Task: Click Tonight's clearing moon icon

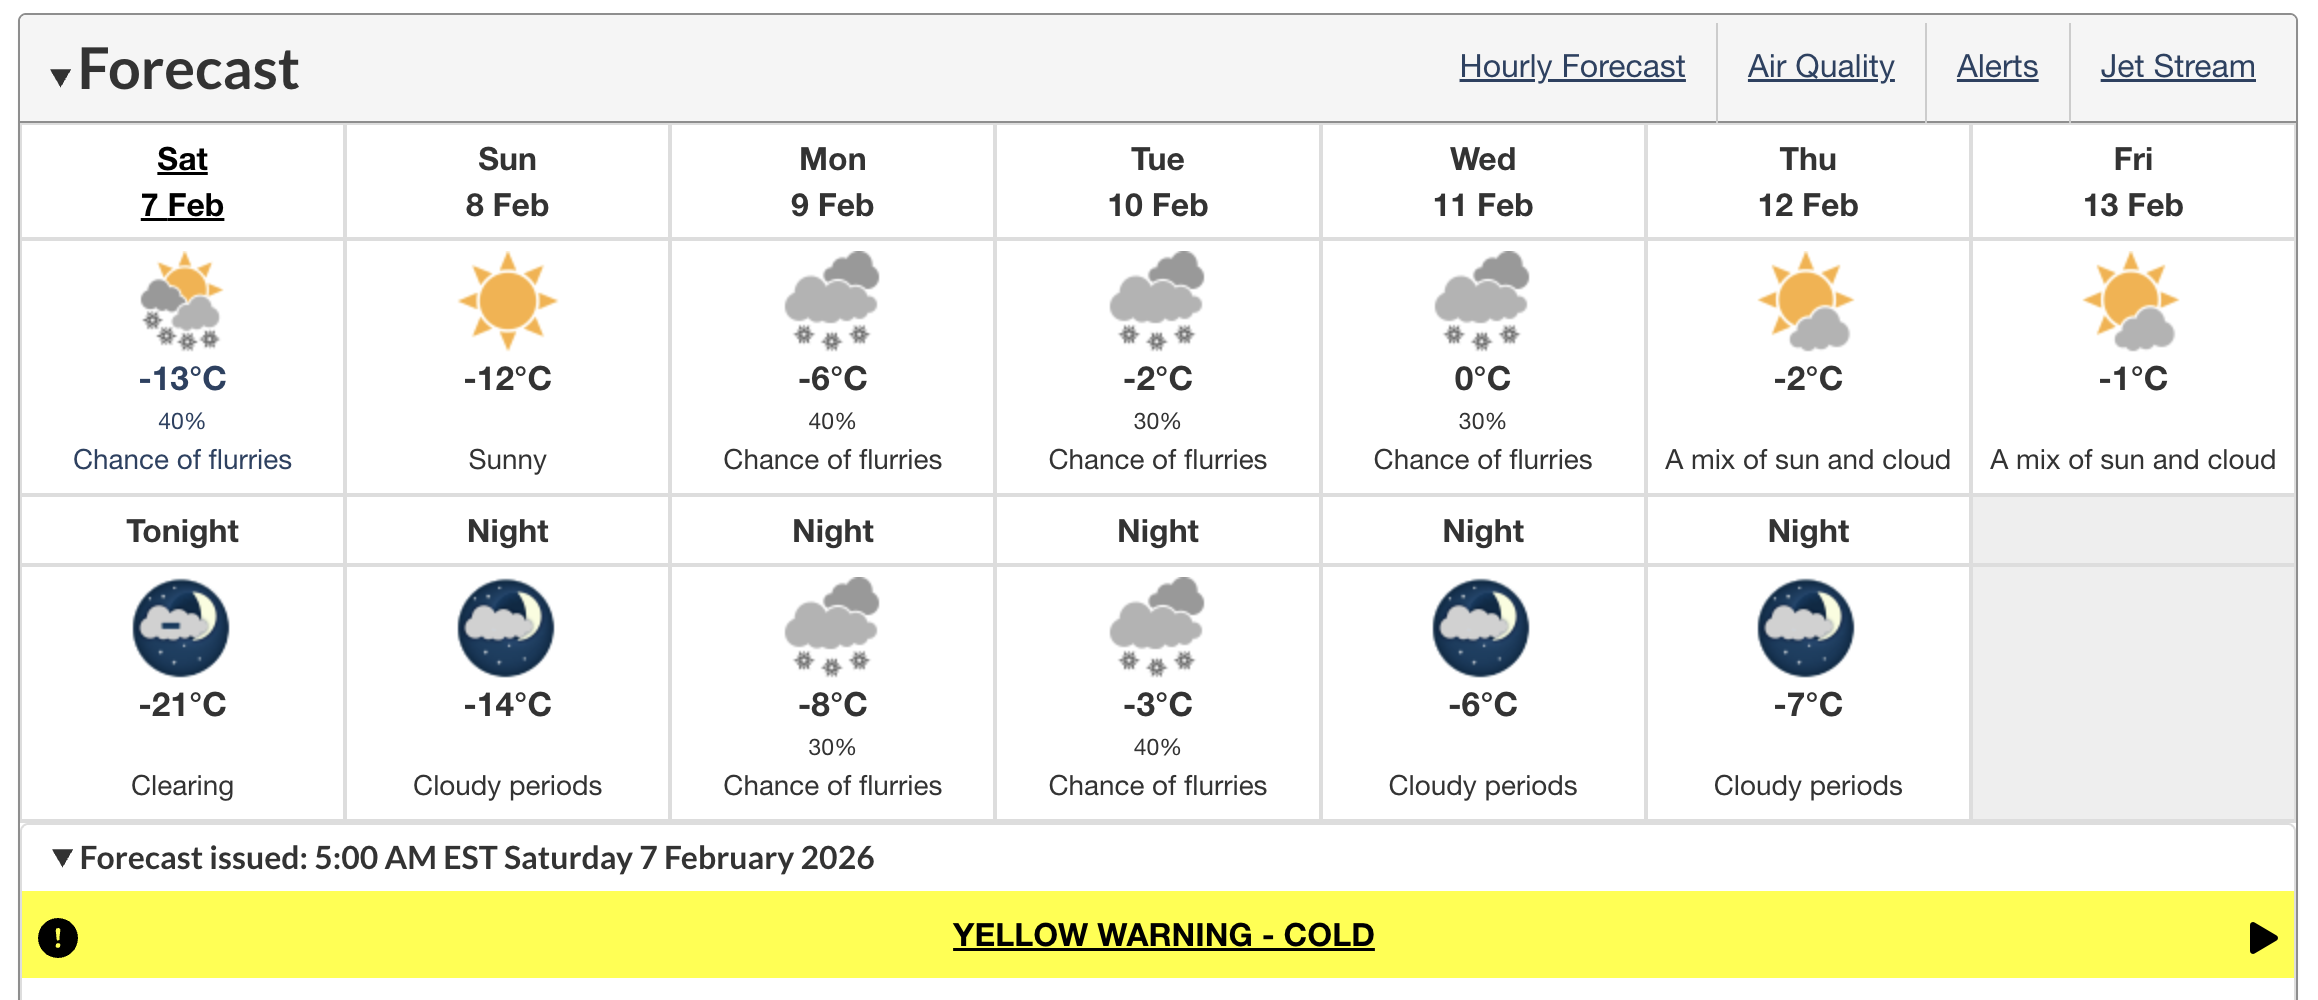Action: [x=181, y=628]
